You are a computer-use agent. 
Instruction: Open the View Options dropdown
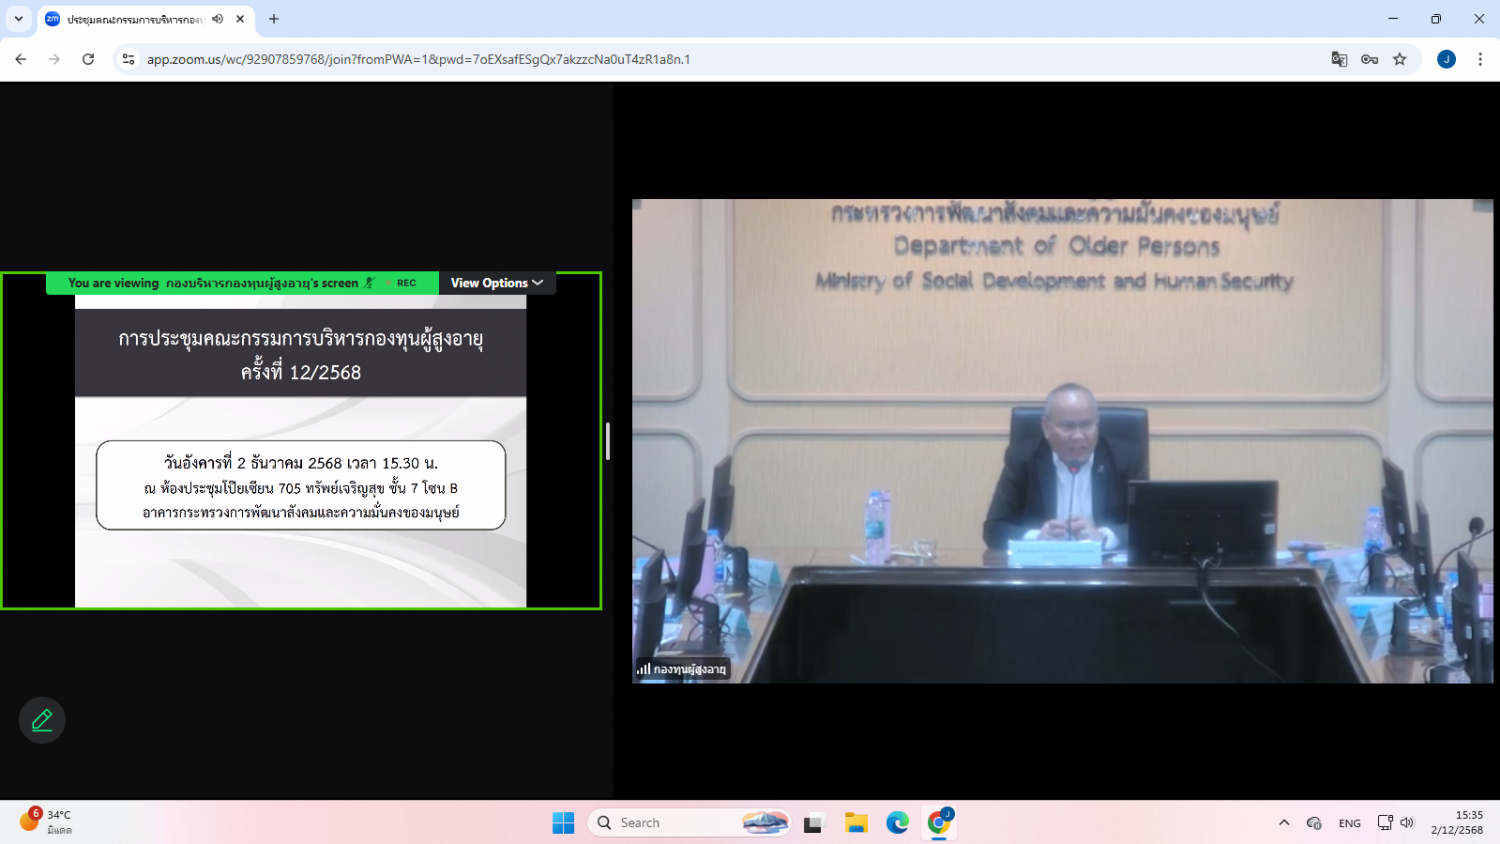pos(497,283)
